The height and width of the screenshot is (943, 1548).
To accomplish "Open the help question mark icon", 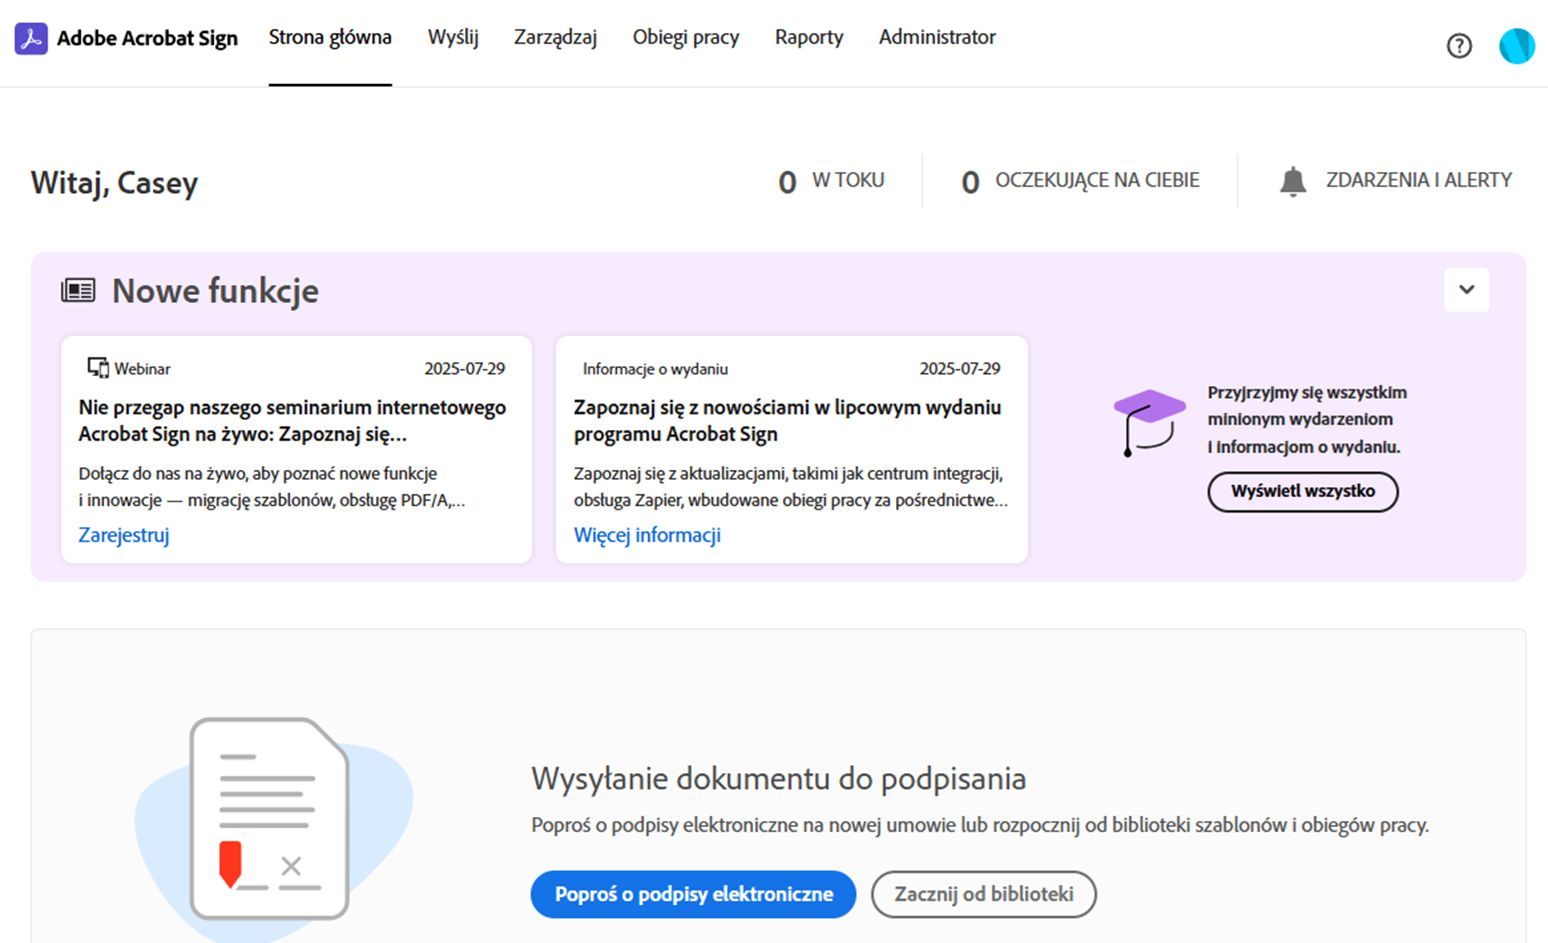I will coord(1459,45).
